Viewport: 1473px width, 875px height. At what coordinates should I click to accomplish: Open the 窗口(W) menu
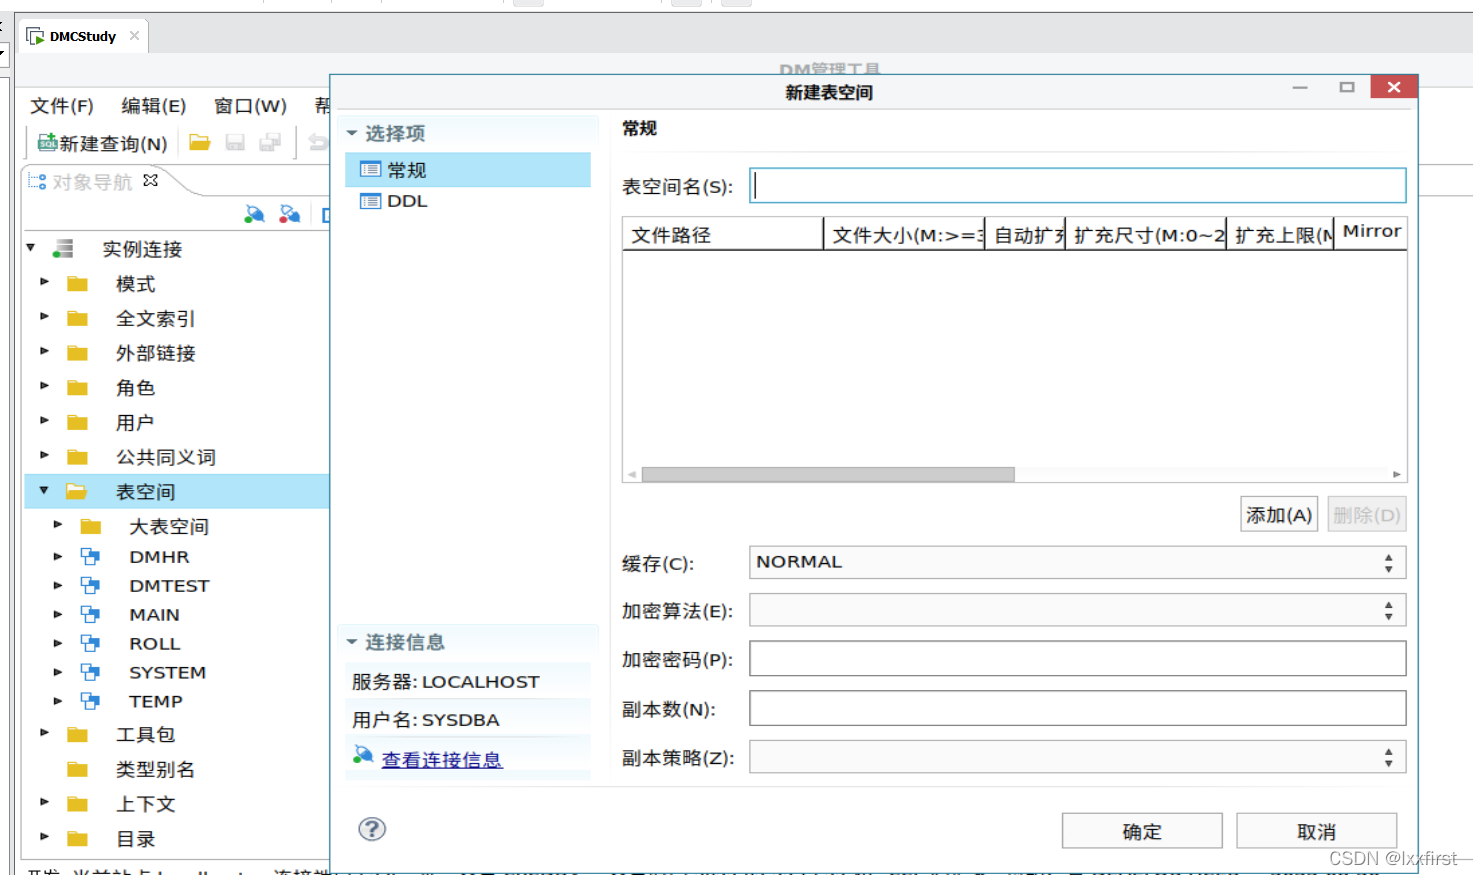pos(250,106)
